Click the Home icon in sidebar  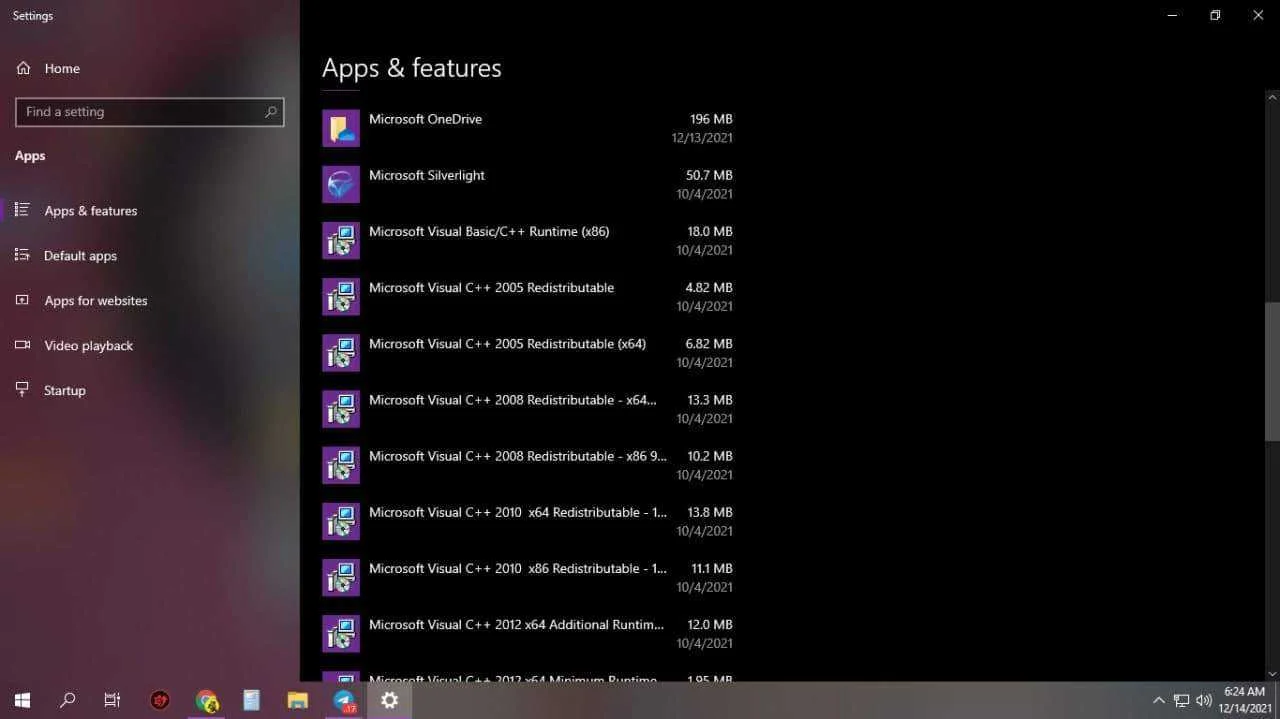[x=23, y=68]
